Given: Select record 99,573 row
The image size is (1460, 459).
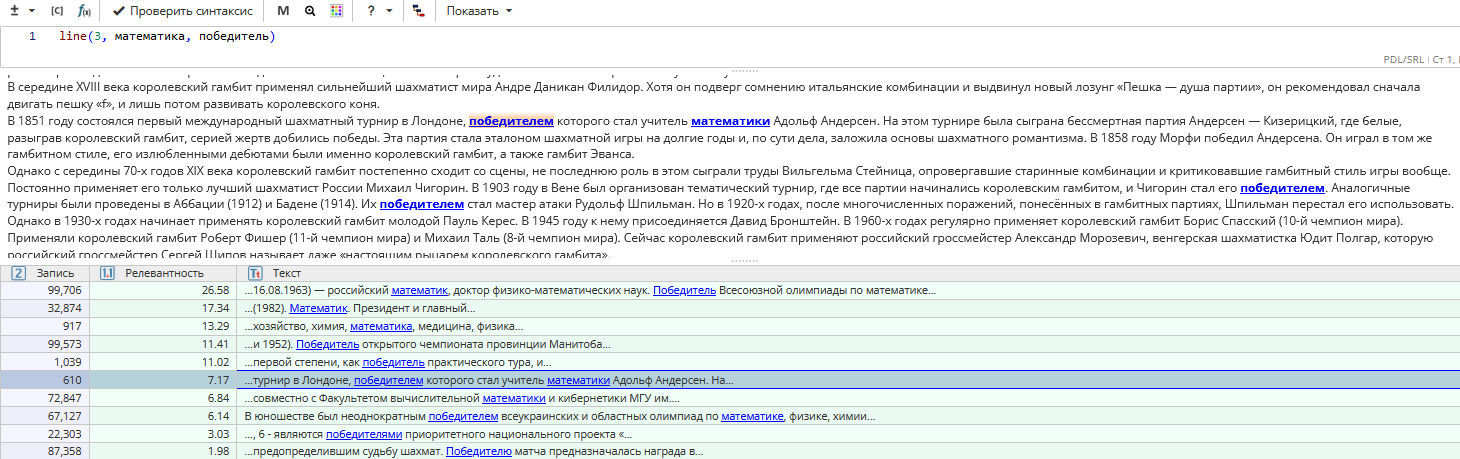Looking at the screenshot, I should 730,344.
